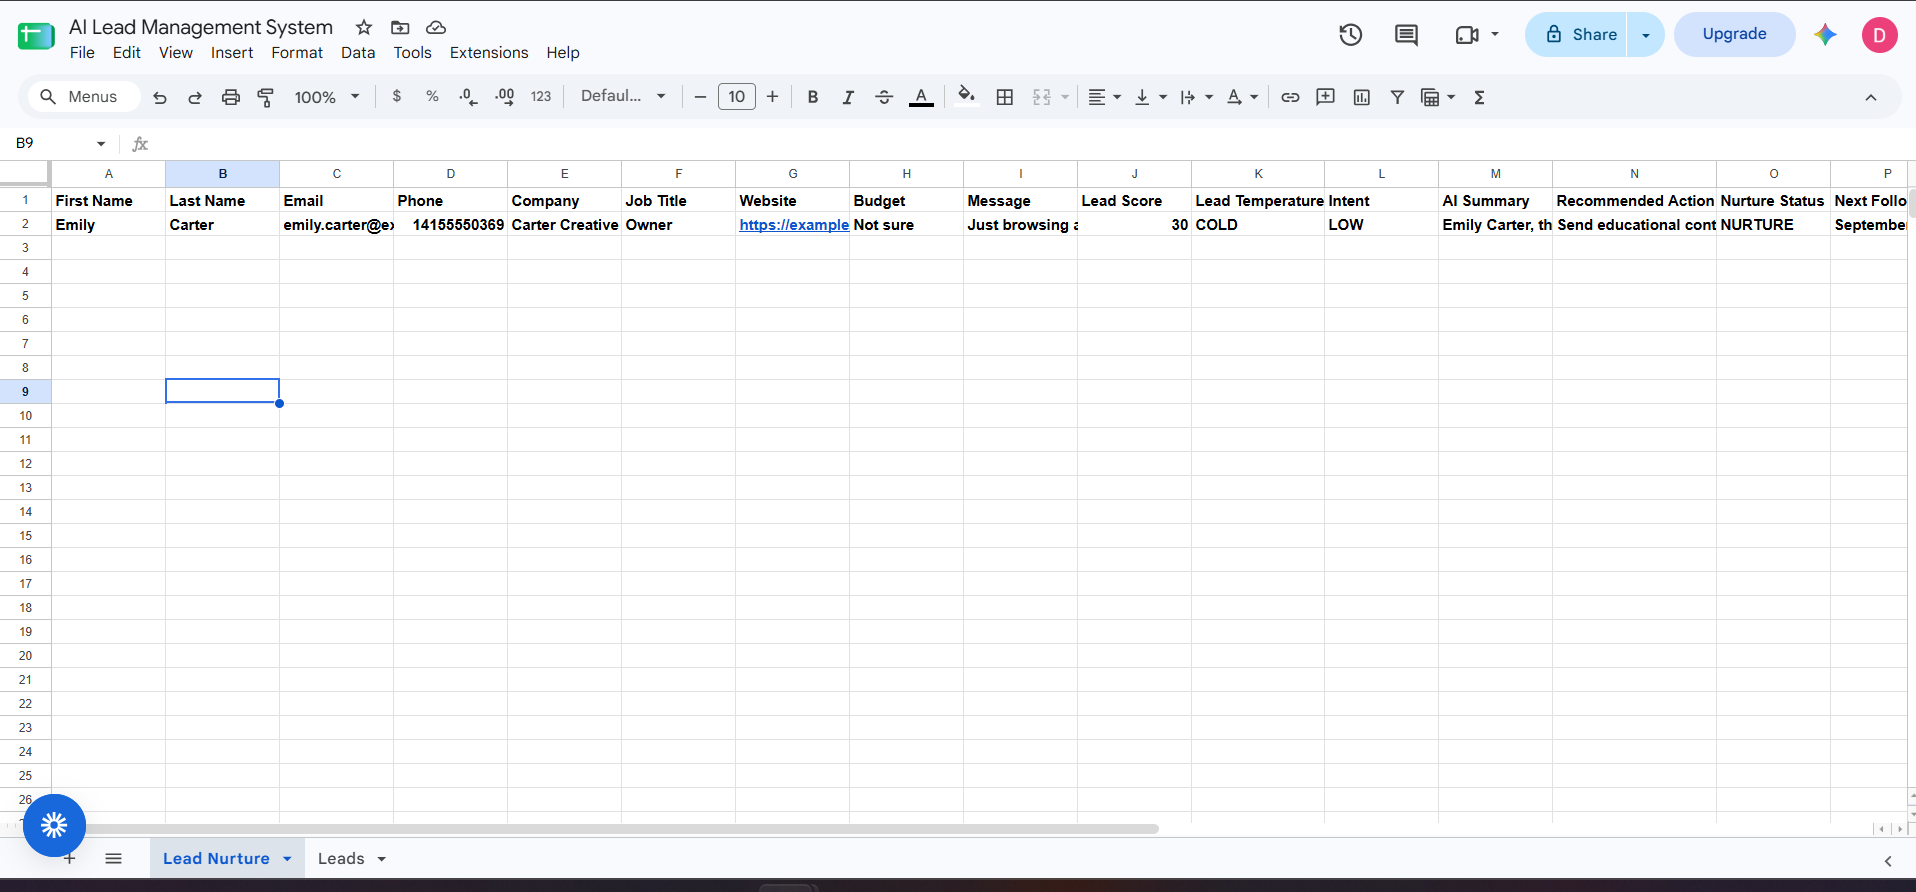The width and height of the screenshot is (1916, 892).
Task: Open the Edit menu
Action: click(126, 53)
